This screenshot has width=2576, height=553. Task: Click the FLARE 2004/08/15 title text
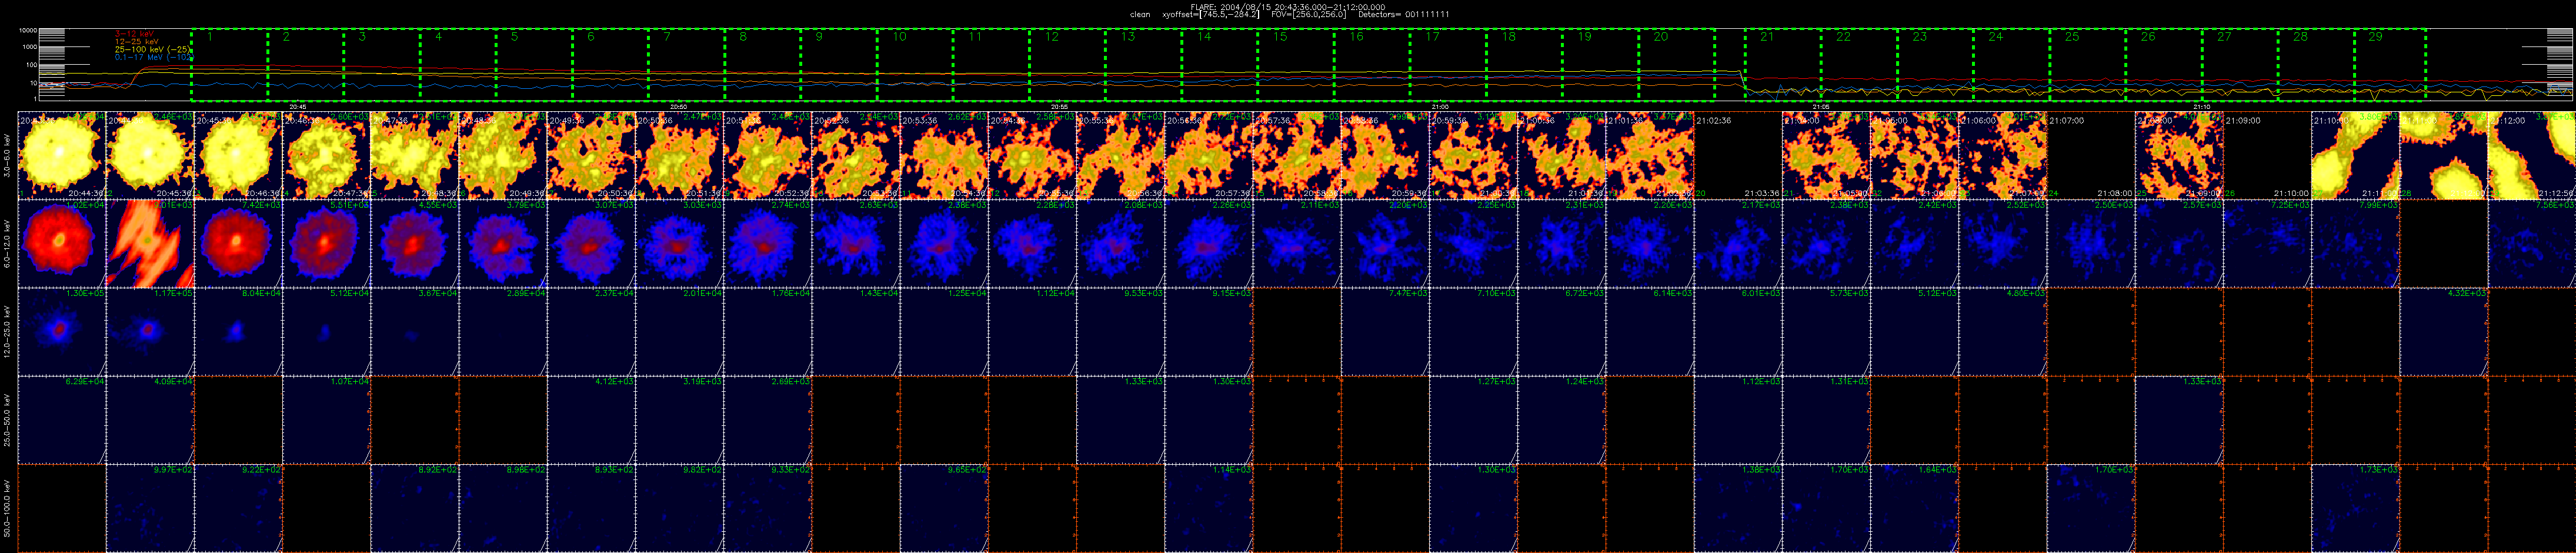pos(1288,7)
